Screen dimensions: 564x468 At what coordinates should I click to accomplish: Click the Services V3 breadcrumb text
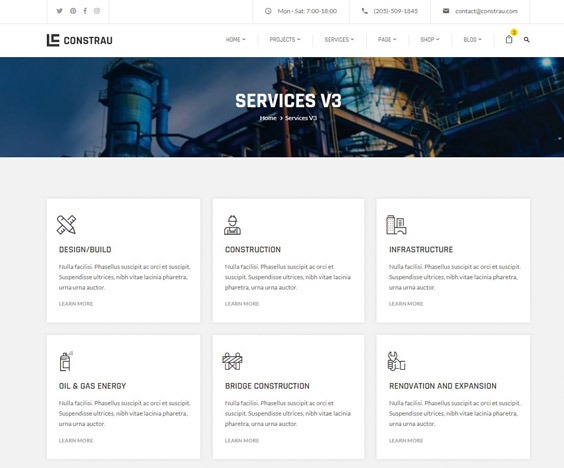coord(301,118)
